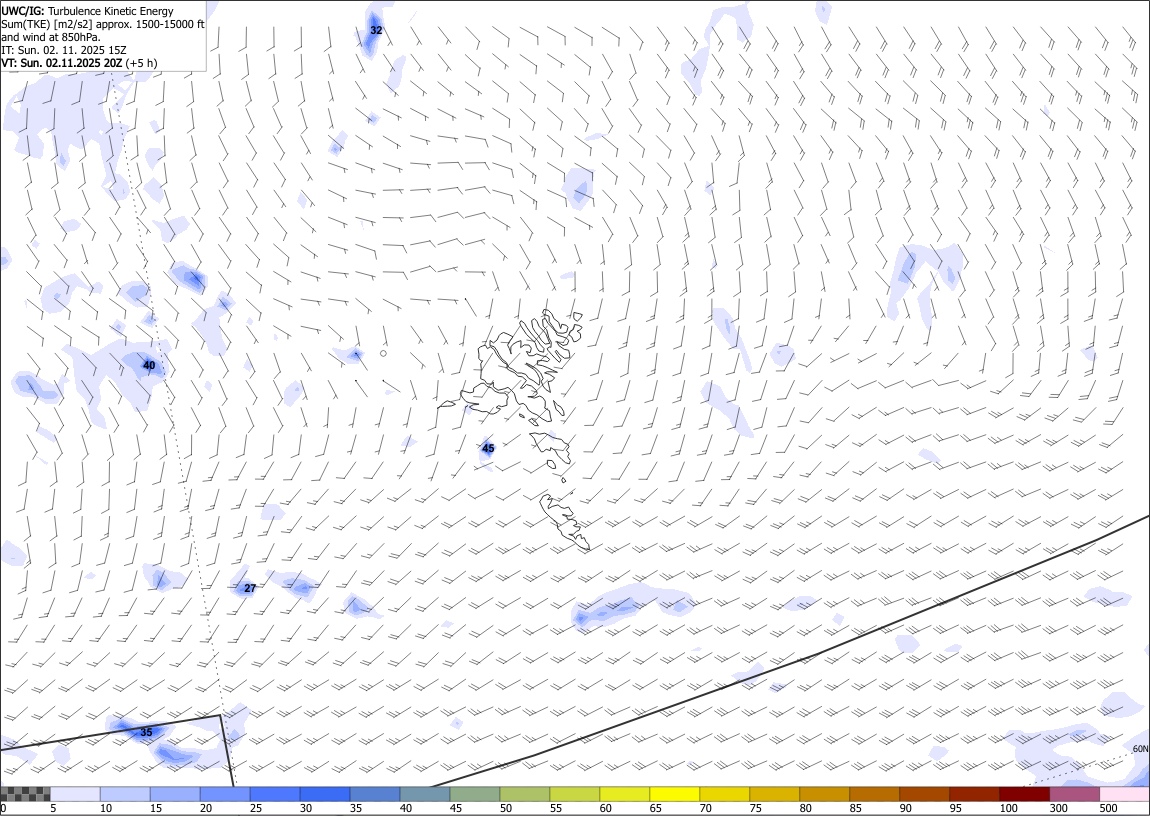The image size is (1150, 816).
Task: Select the brown swatch between 90 and 95
Action: [923, 794]
